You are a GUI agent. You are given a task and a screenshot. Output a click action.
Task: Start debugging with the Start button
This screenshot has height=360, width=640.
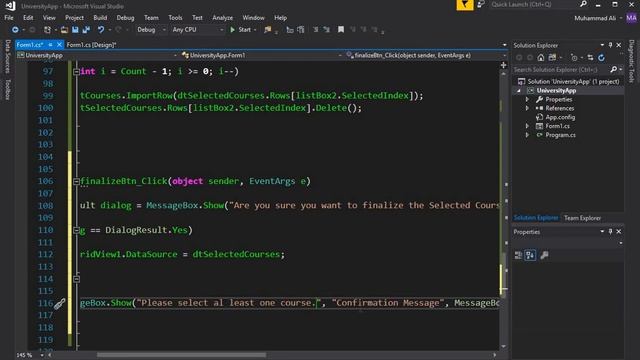tap(241, 30)
